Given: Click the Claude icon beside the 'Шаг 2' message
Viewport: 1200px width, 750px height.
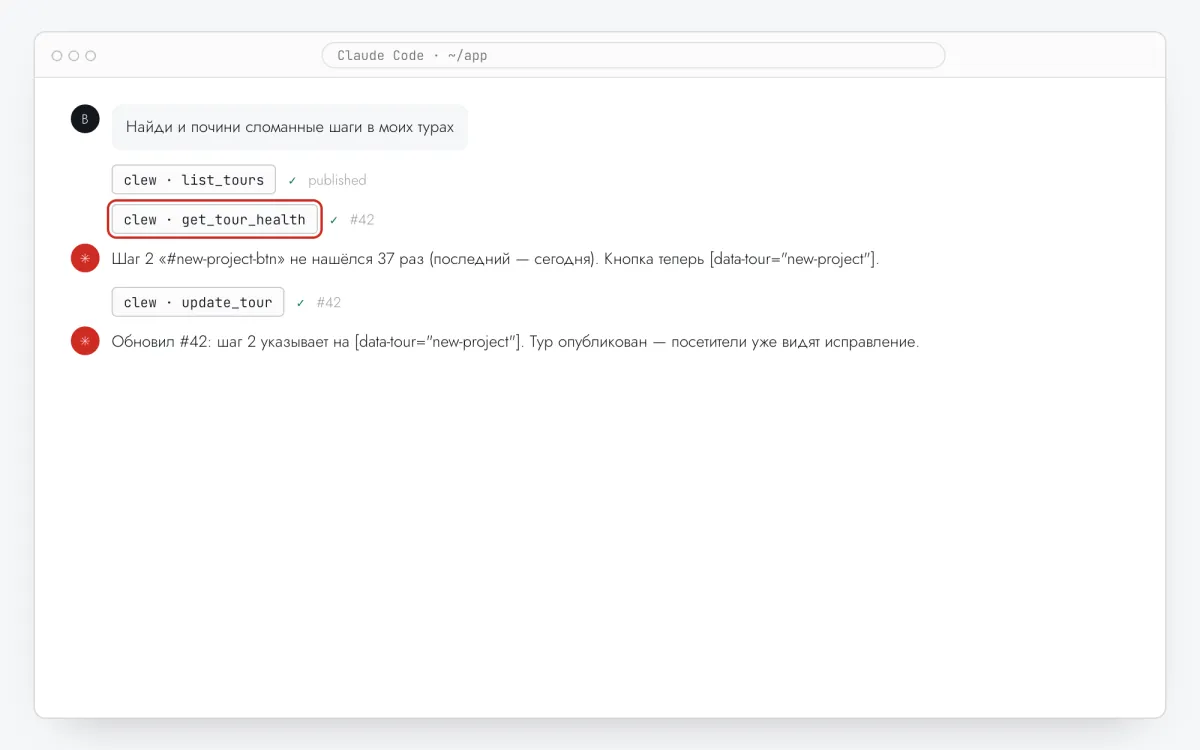Looking at the screenshot, I should tap(85, 259).
